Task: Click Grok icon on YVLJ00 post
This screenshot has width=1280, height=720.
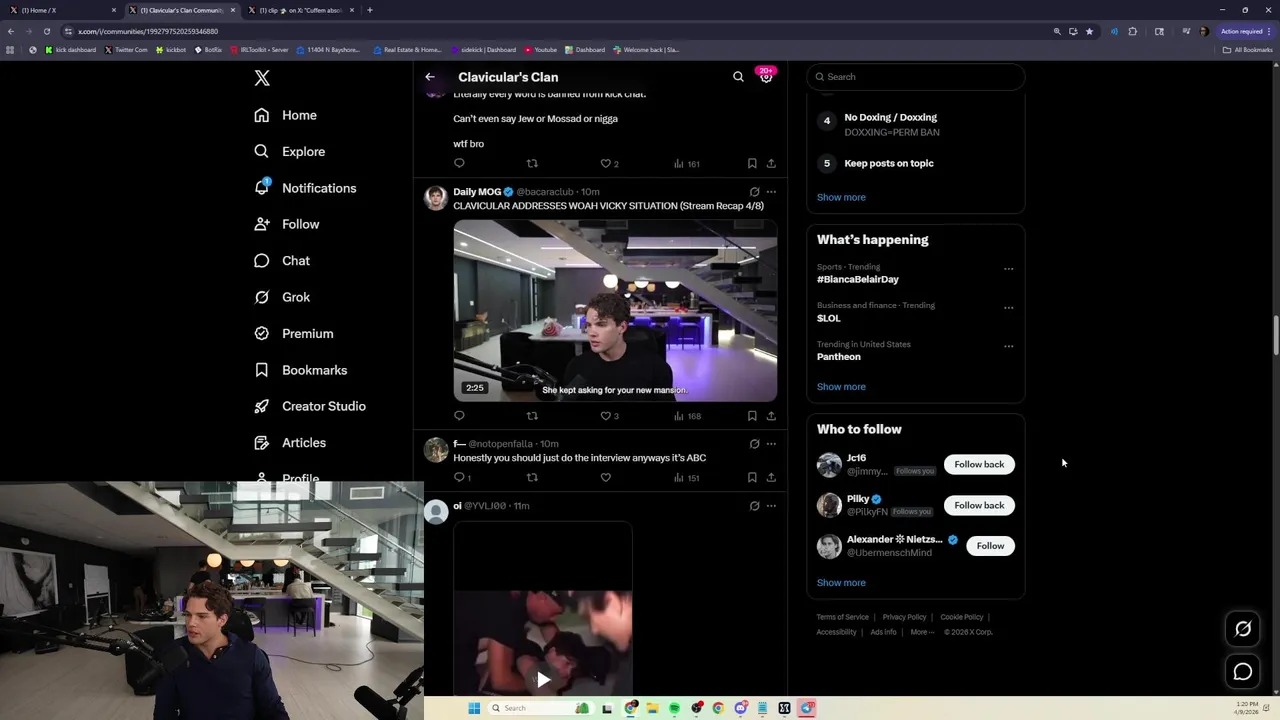Action: pyautogui.click(x=754, y=506)
